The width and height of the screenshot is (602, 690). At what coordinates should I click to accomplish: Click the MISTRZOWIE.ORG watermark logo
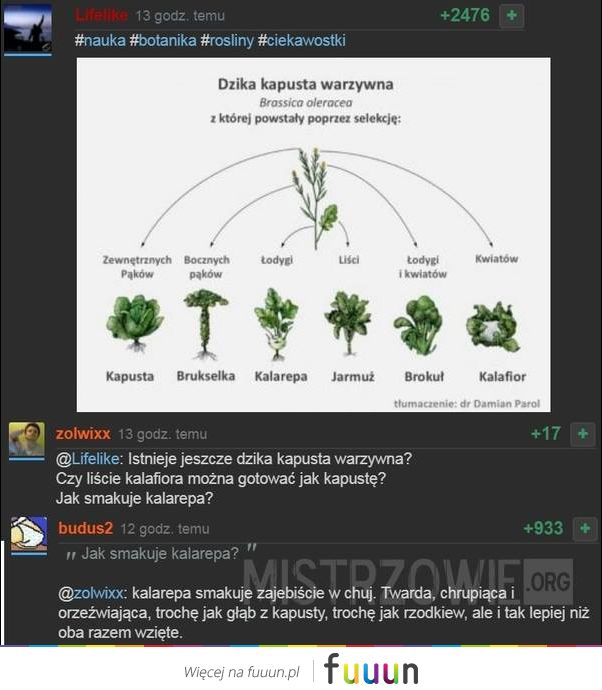[408, 580]
